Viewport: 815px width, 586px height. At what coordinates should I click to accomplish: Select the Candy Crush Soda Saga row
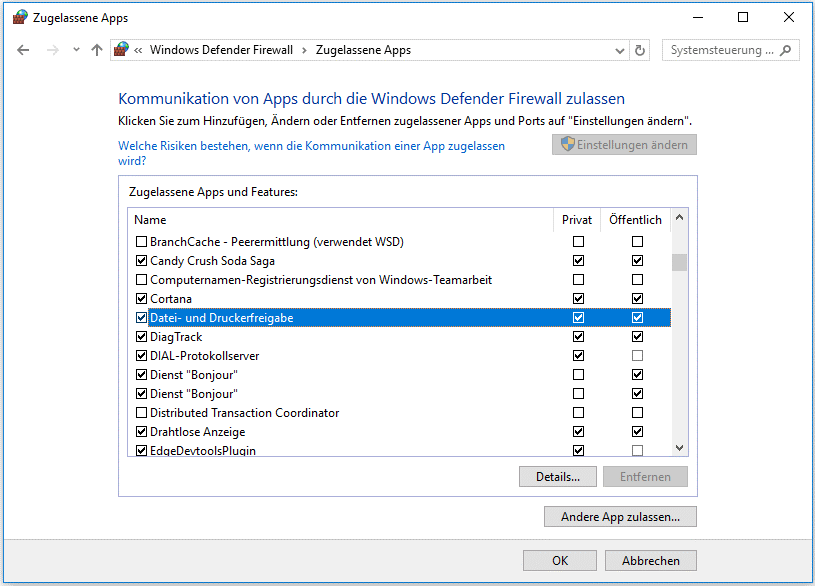(x=400, y=261)
